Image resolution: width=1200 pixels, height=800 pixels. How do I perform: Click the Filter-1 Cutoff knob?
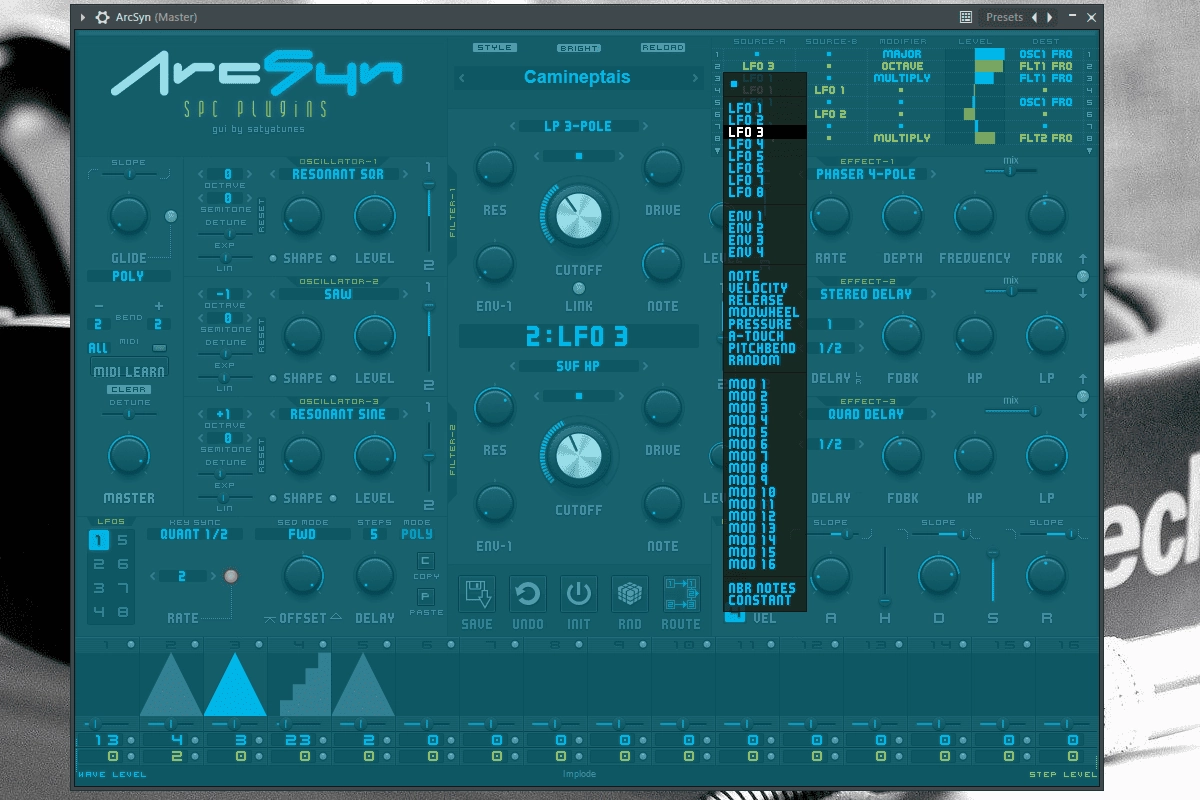[x=579, y=214]
